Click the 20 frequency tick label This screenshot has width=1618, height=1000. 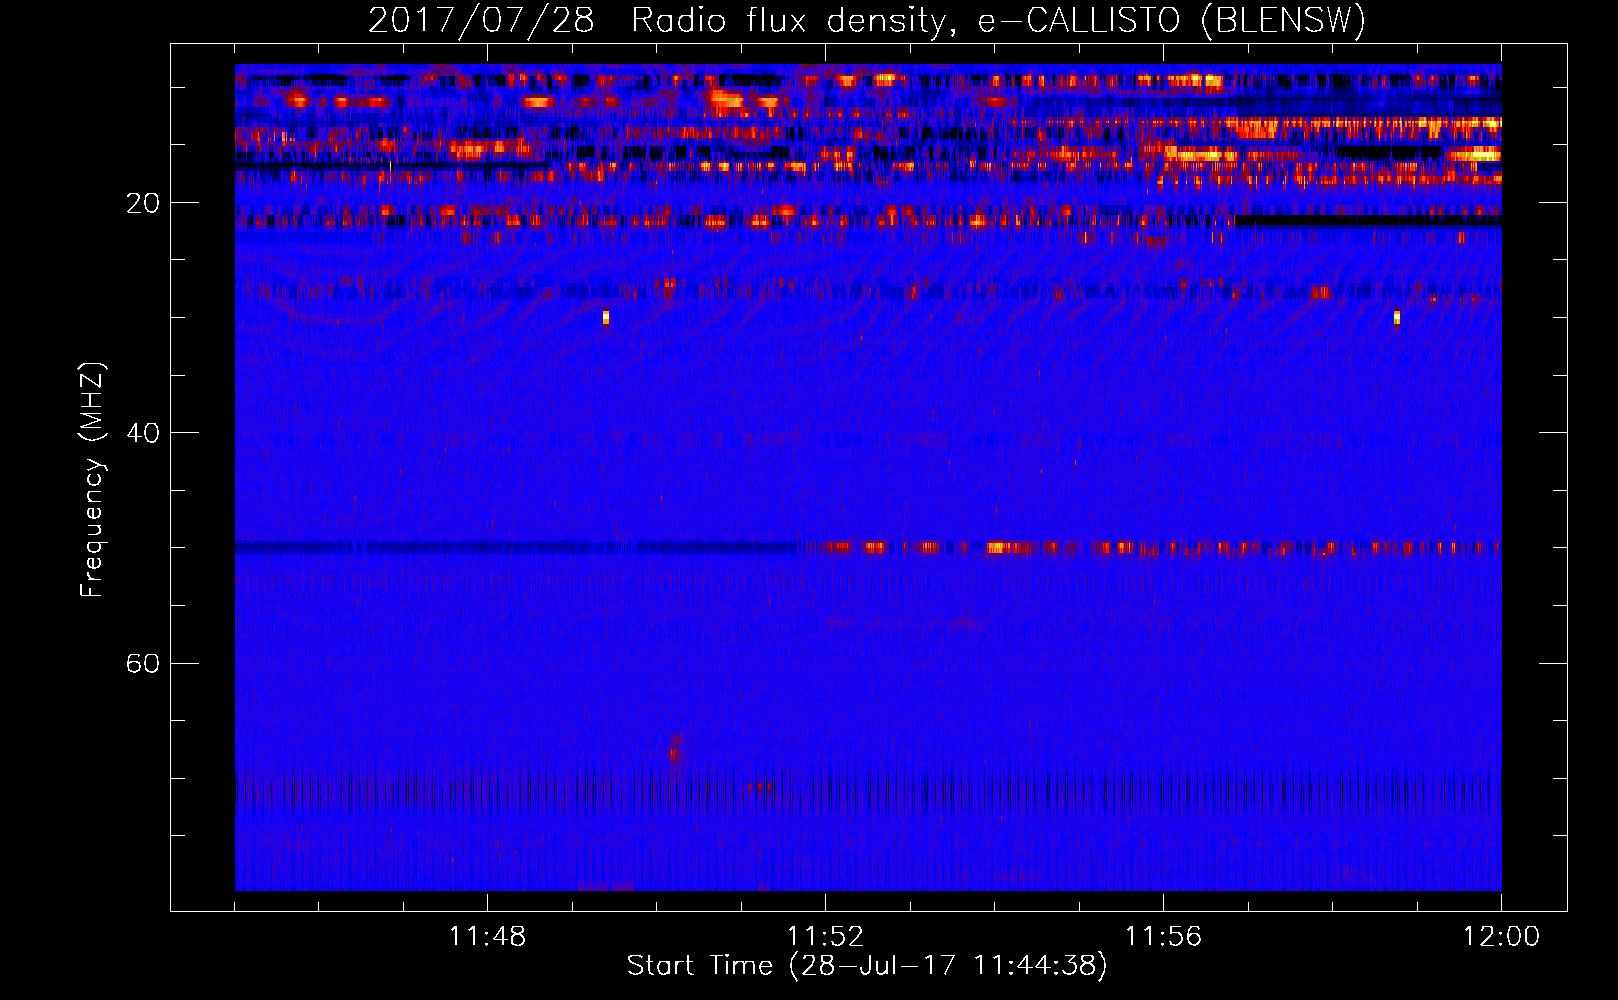click(143, 203)
